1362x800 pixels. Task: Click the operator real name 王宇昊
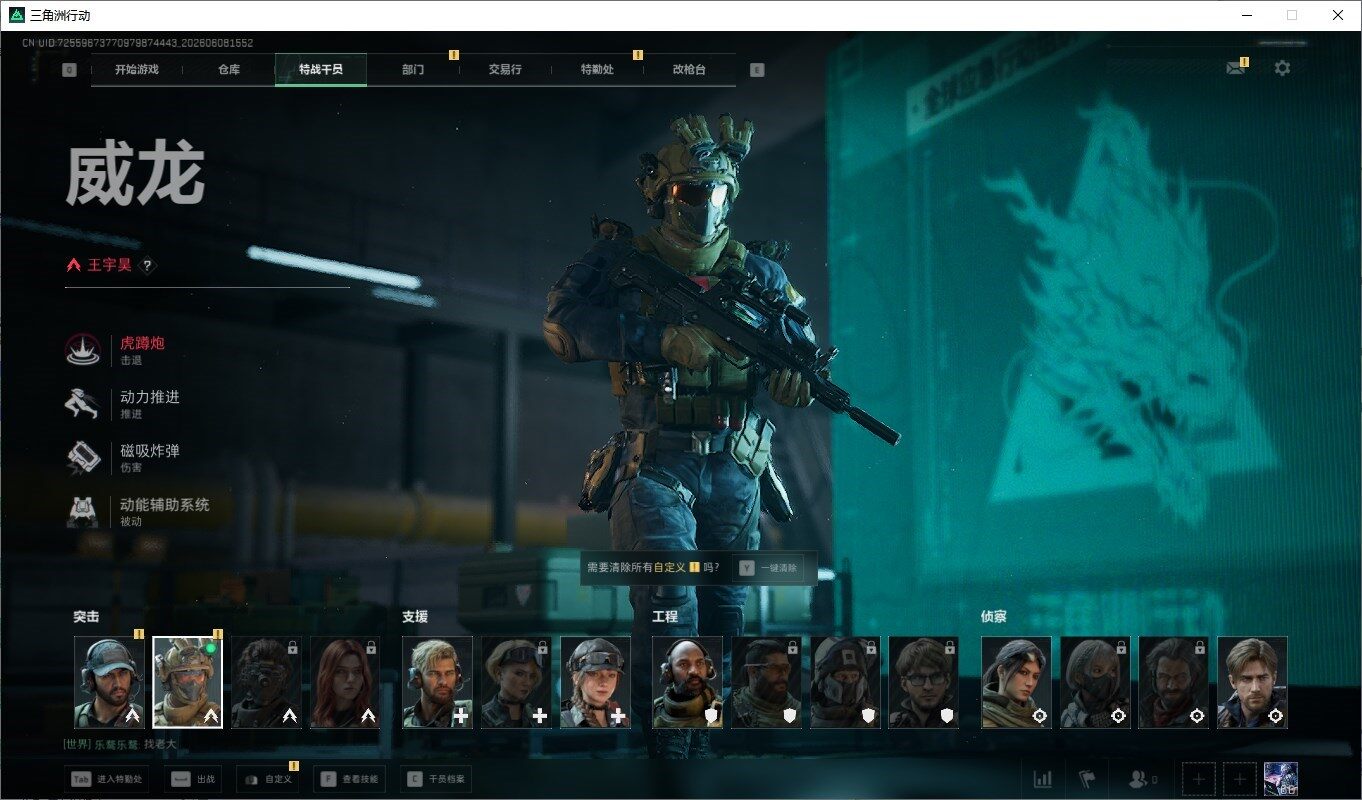(109, 265)
